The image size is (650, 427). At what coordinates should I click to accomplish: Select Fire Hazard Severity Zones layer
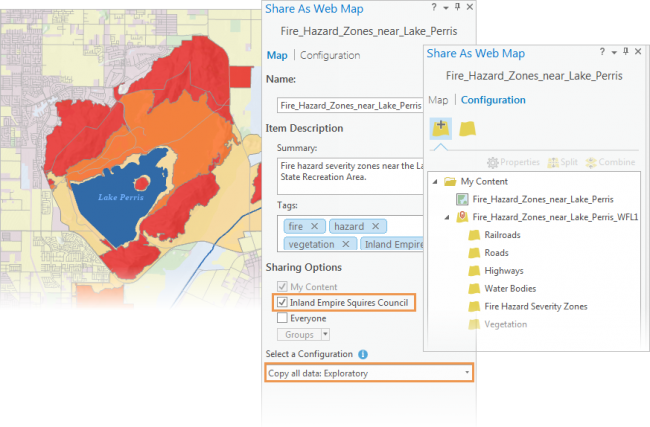tap(536, 306)
